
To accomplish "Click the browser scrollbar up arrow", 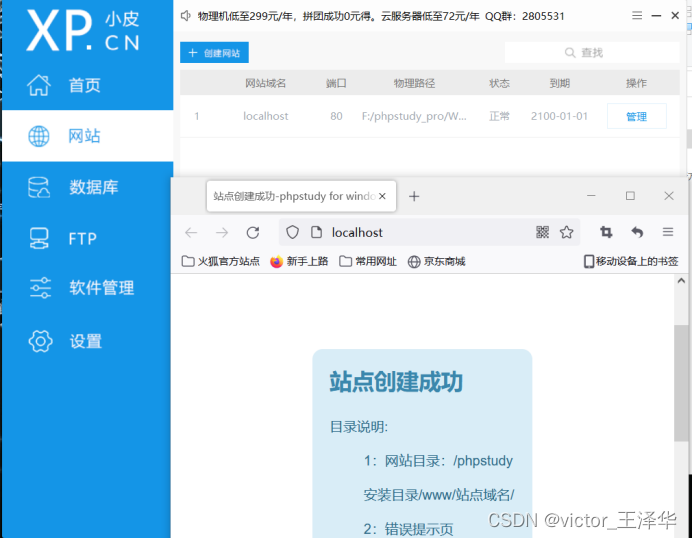I will (x=681, y=281).
